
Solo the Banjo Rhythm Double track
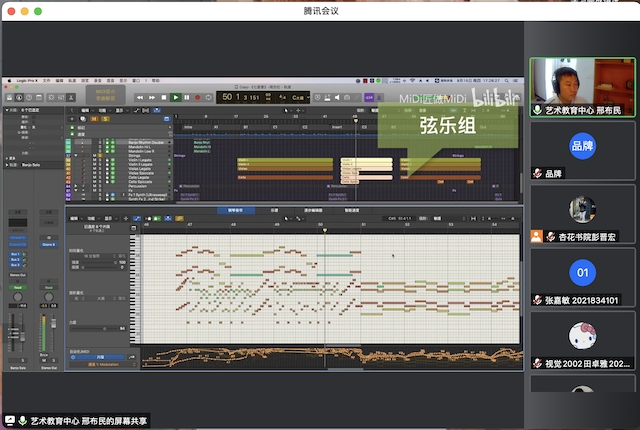[100, 142]
